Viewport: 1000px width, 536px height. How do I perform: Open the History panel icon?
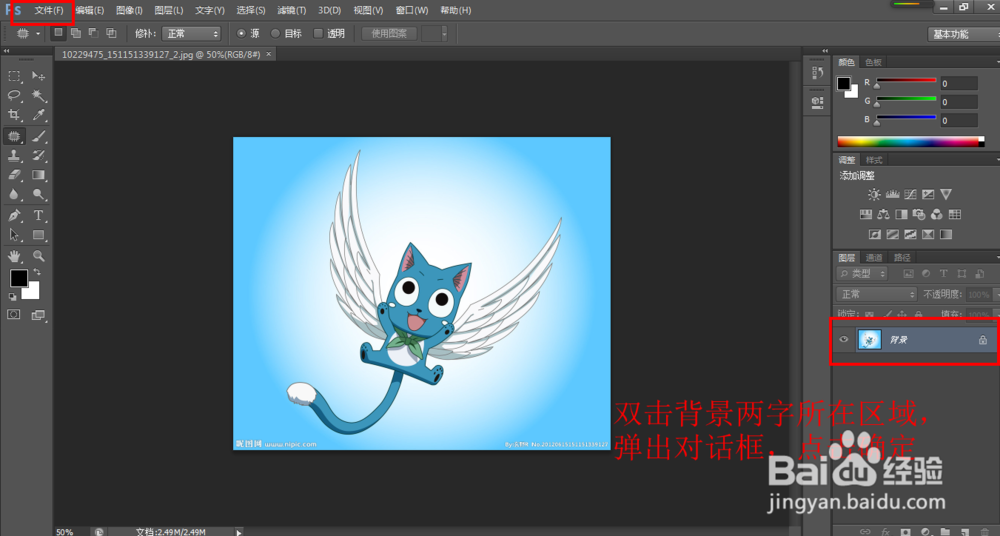pos(818,73)
